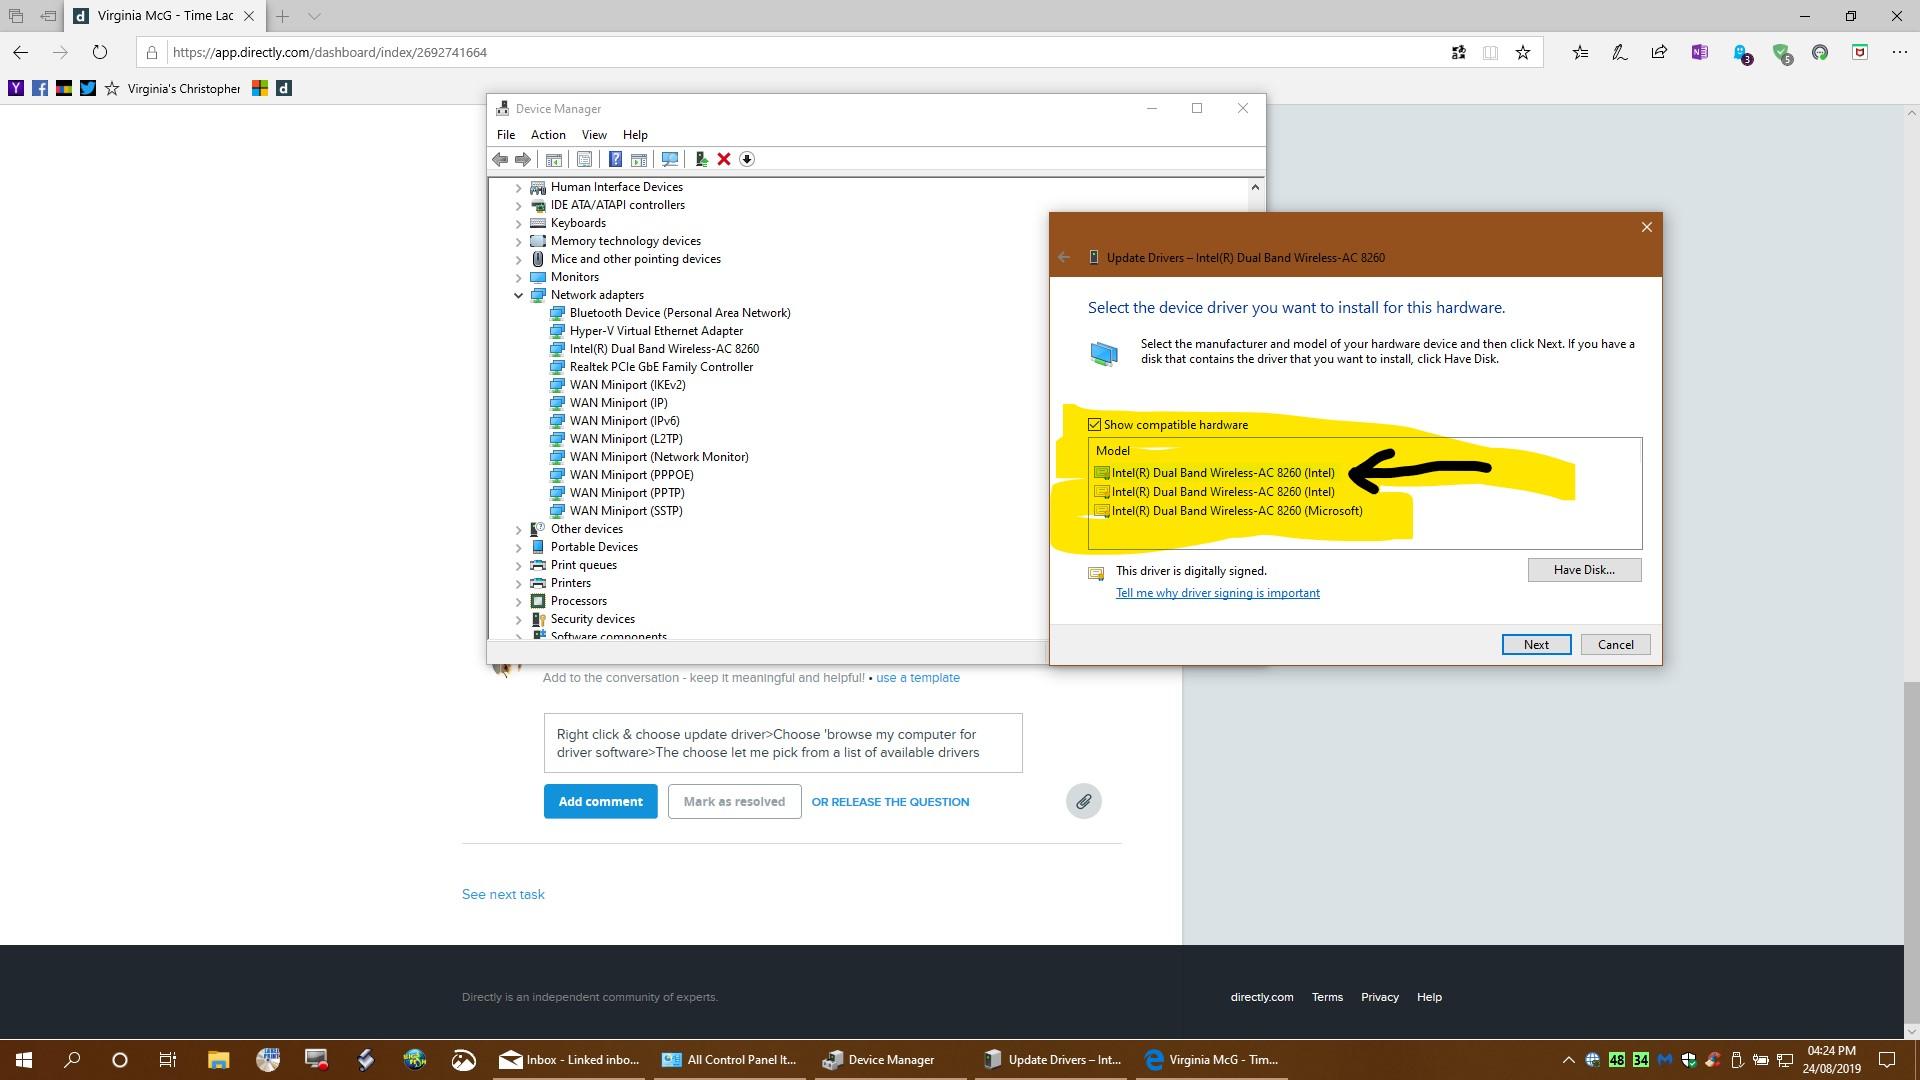
Task: Click the Edge translate page icon
Action: pos(1459,53)
